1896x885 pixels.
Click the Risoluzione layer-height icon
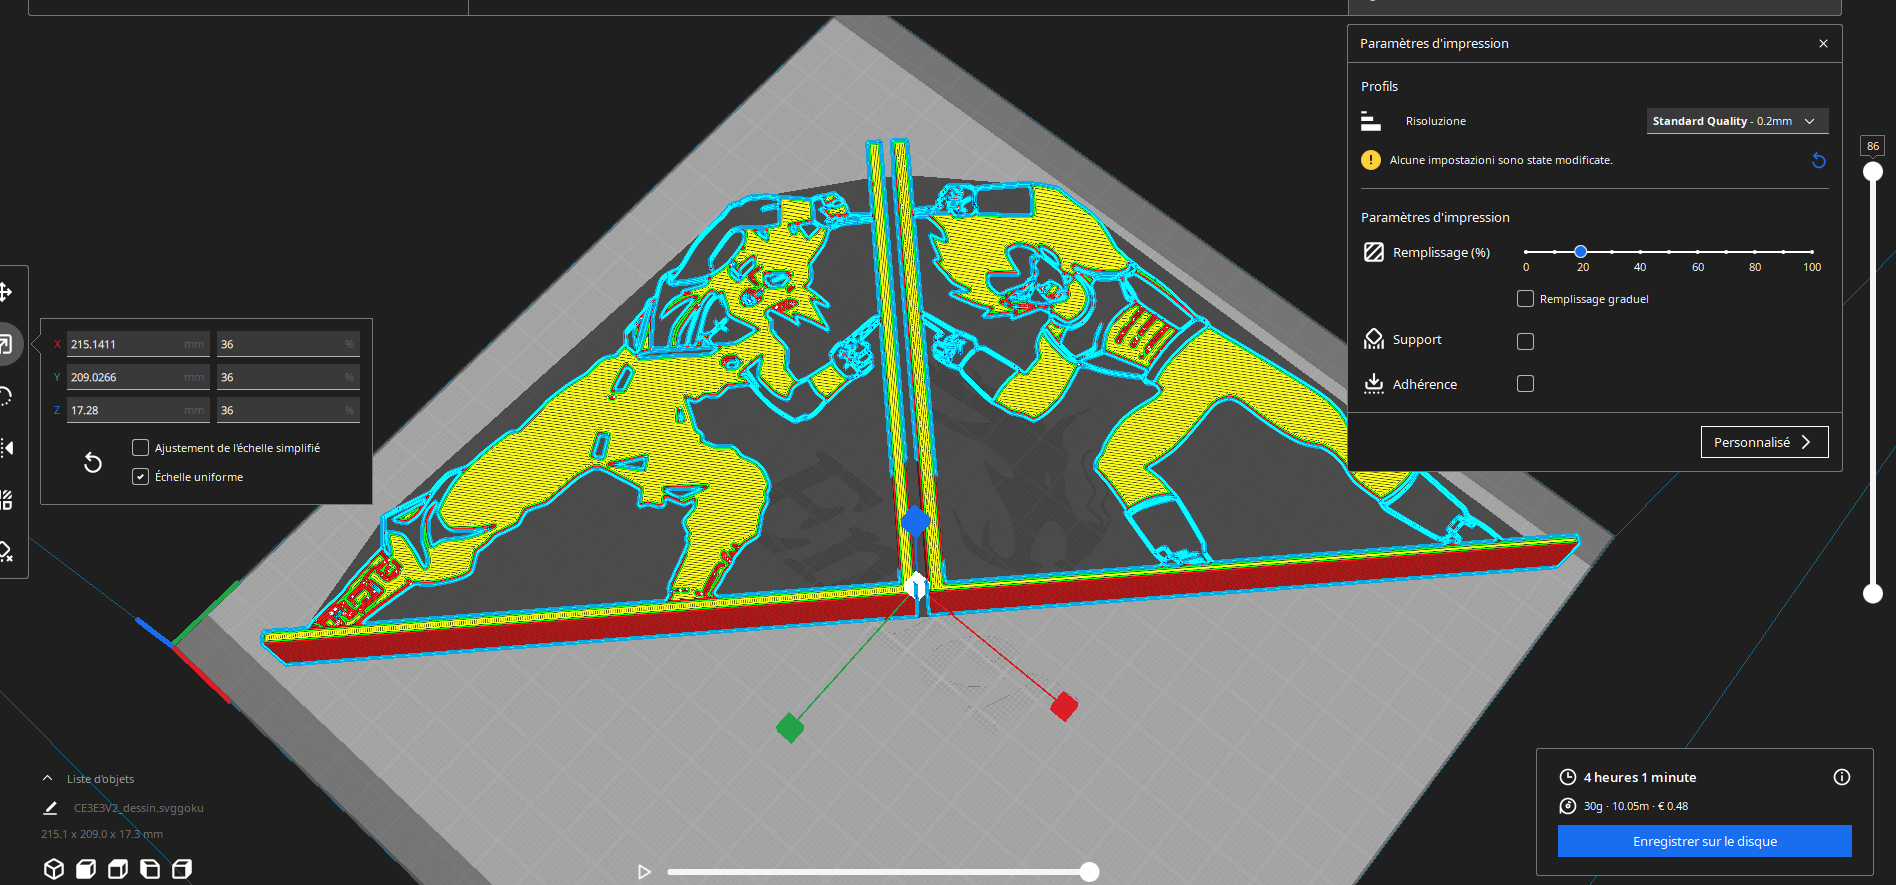[x=1371, y=121]
